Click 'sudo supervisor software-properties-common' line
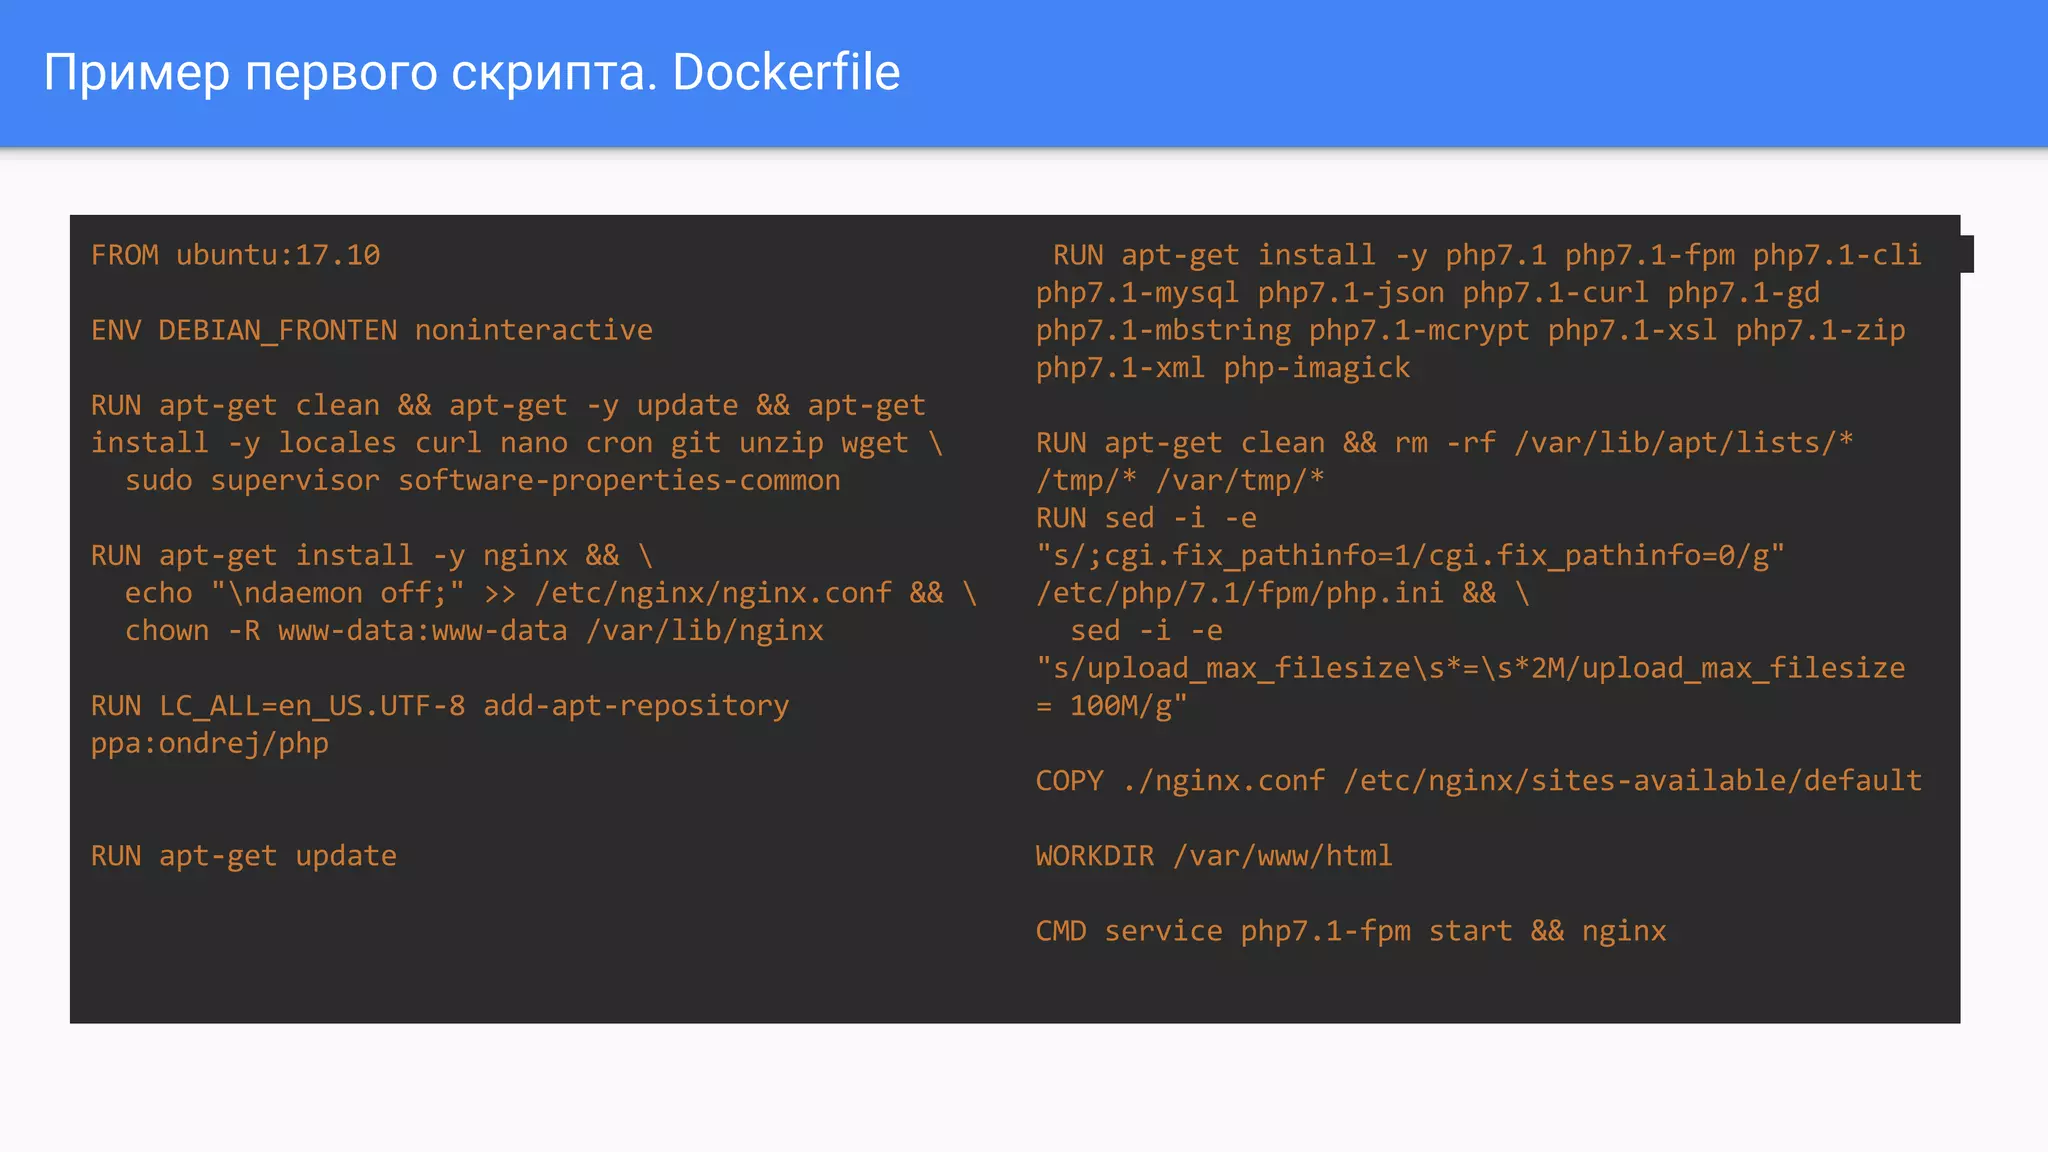 coord(483,481)
